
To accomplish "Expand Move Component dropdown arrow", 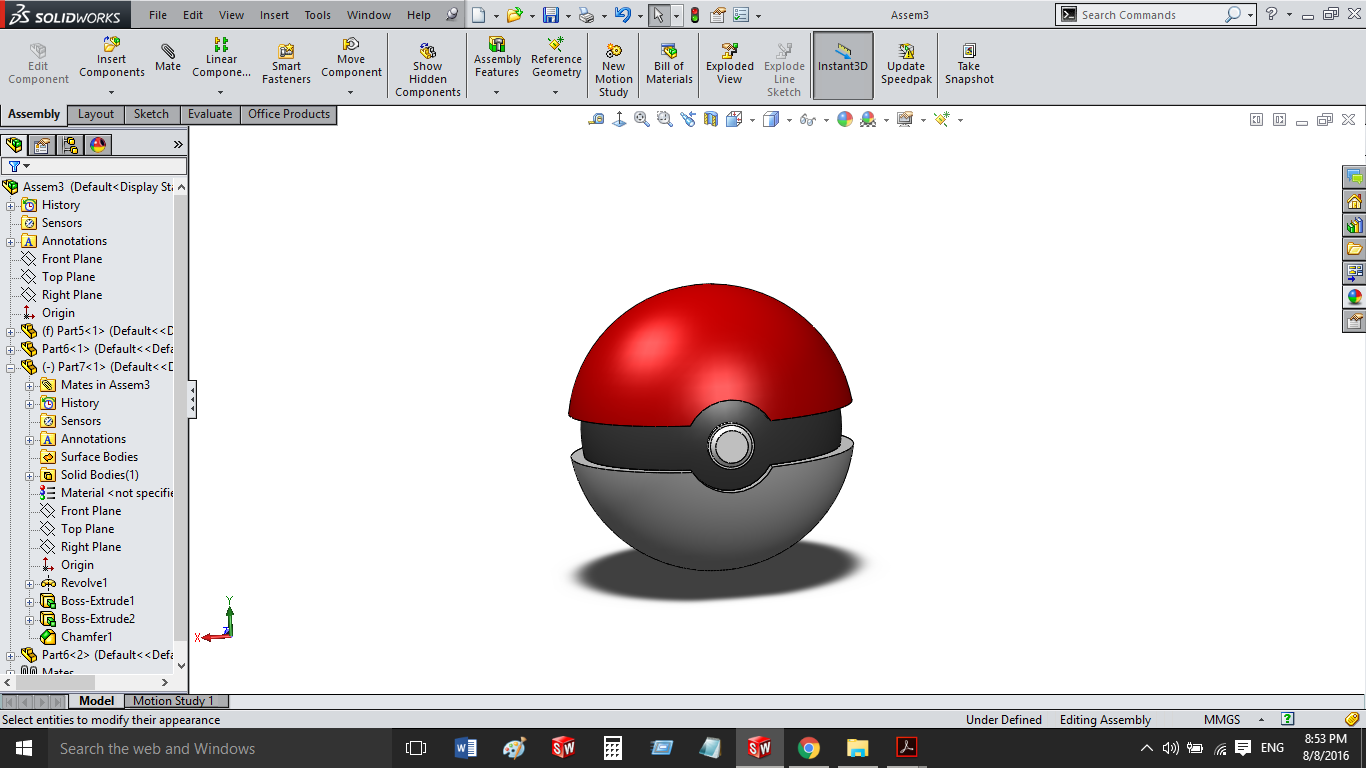I will pos(351,93).
